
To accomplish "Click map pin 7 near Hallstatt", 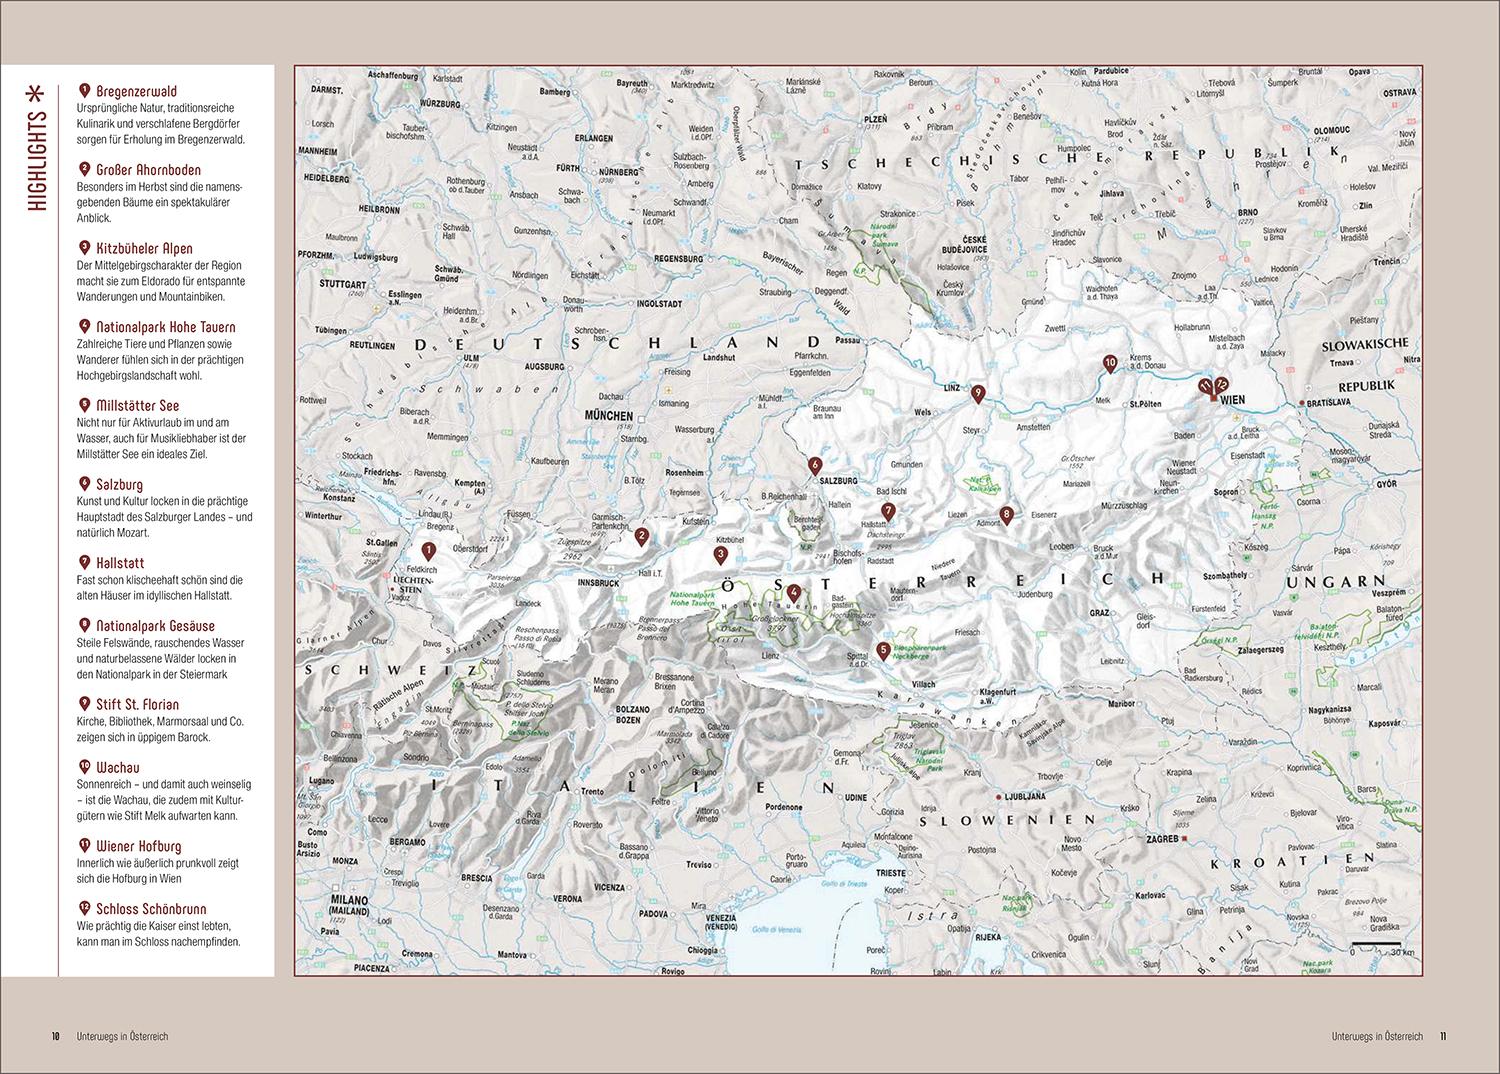I will coord(888,511).
